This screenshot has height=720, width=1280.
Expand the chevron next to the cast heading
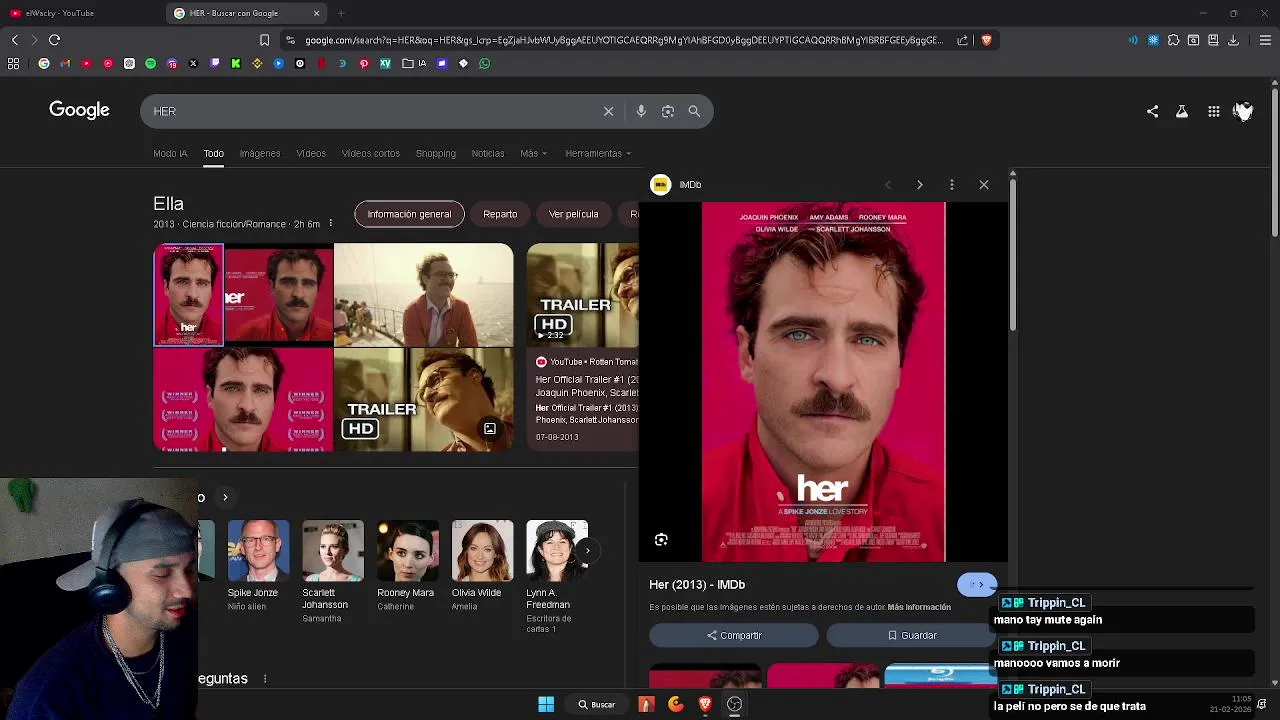225,497
